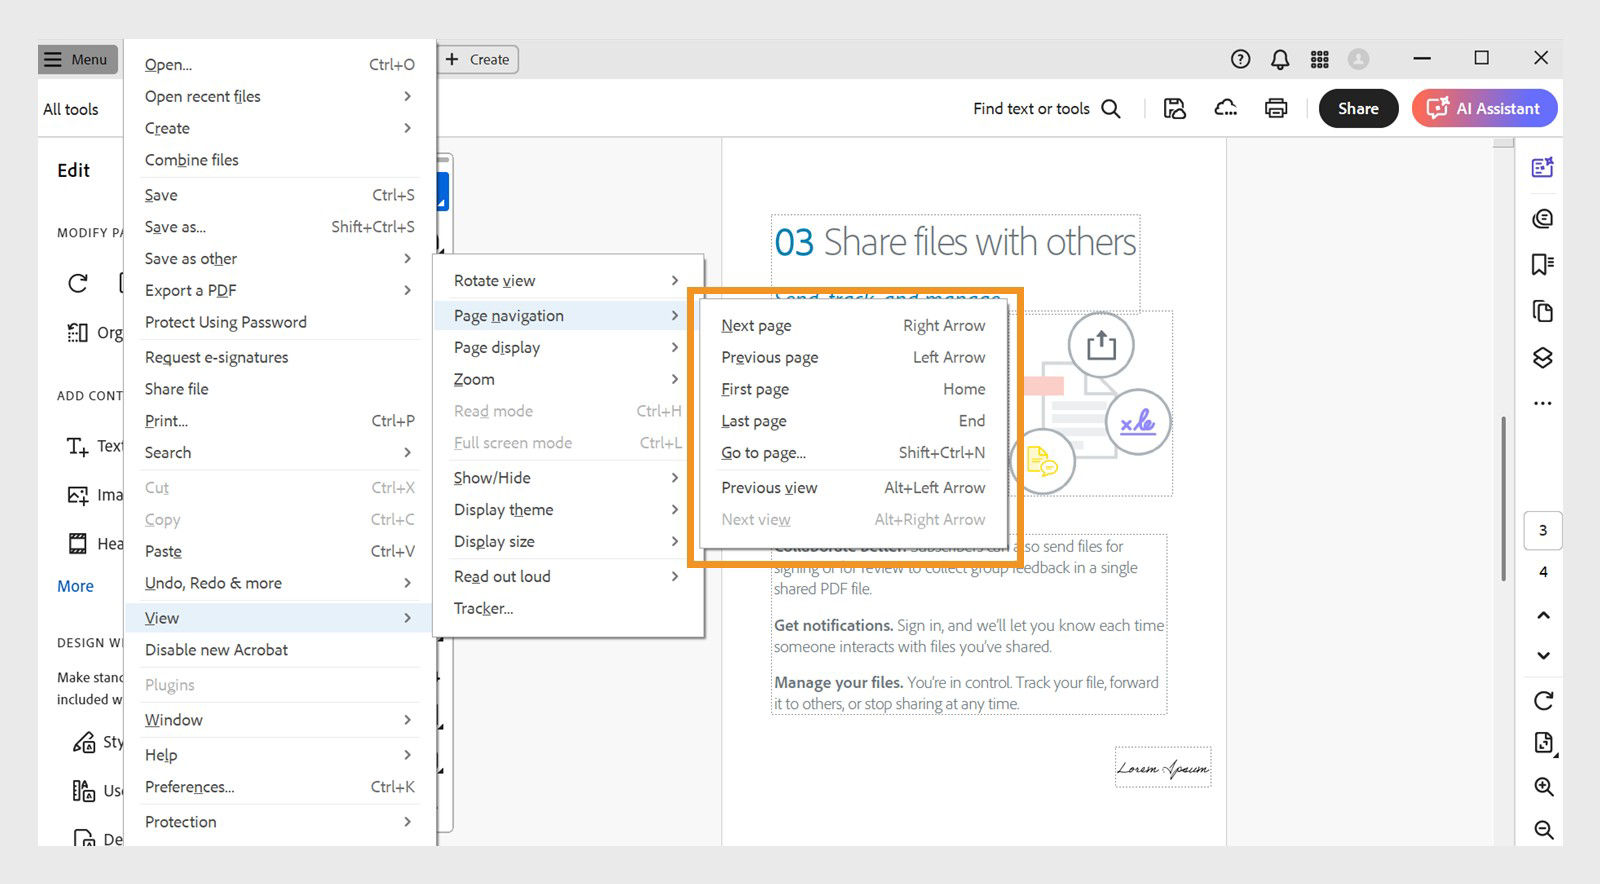
Task: Choose Request e-signatures
Action: click(279, 357)
